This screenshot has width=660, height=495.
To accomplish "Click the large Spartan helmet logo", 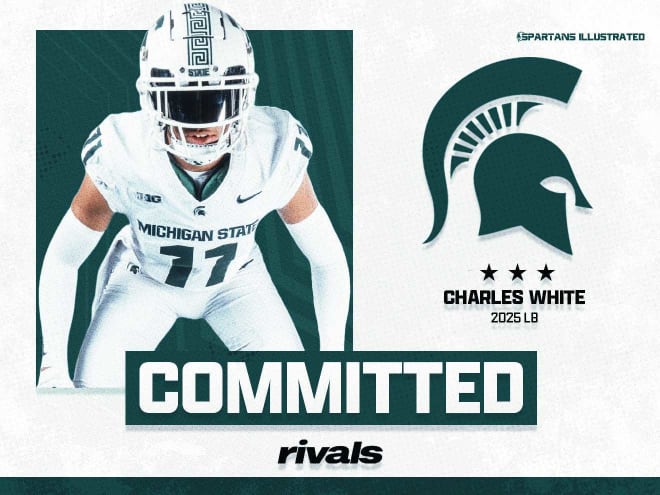I will (x=507, y=156).
